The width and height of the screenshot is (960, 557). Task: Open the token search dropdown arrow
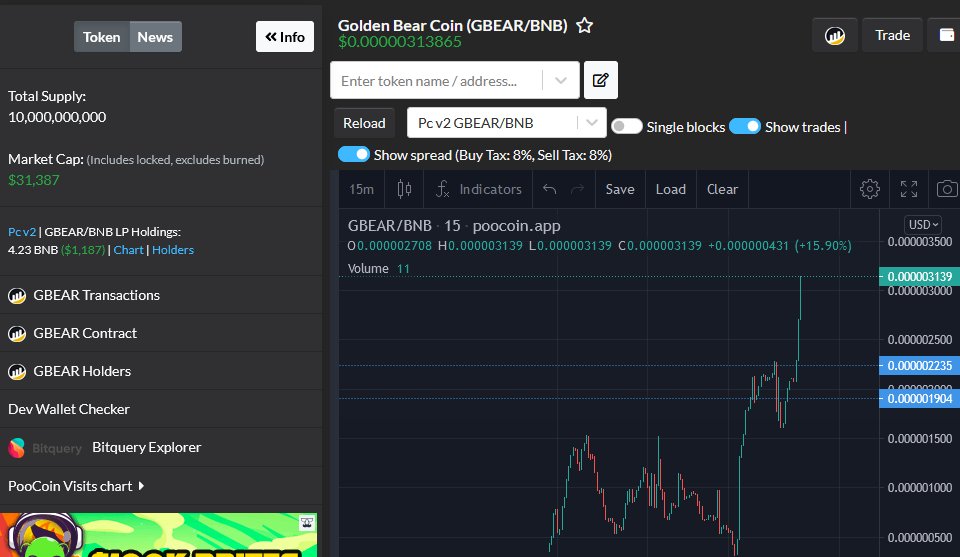point(561,81)
